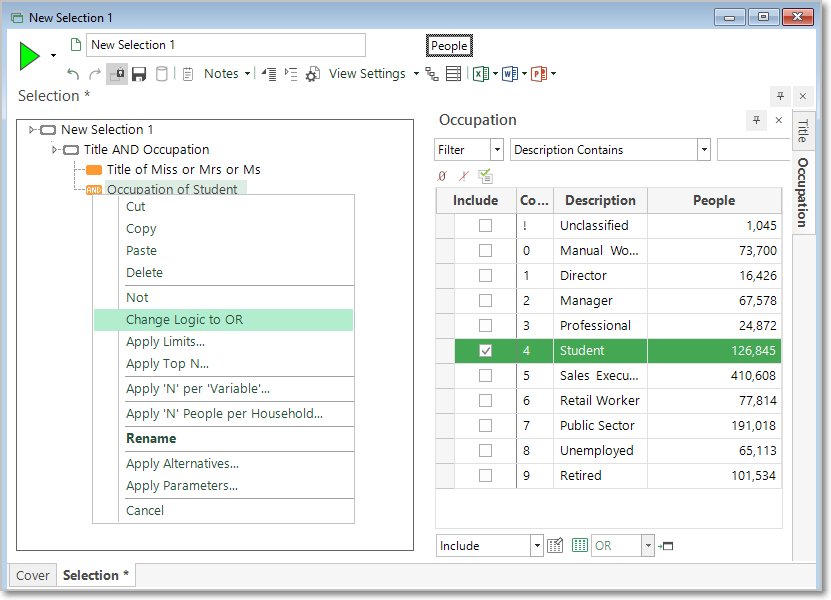Screen dimensions: 831x600
Task: Click the gear document icon beside View Settings
Action: [313, 74]
